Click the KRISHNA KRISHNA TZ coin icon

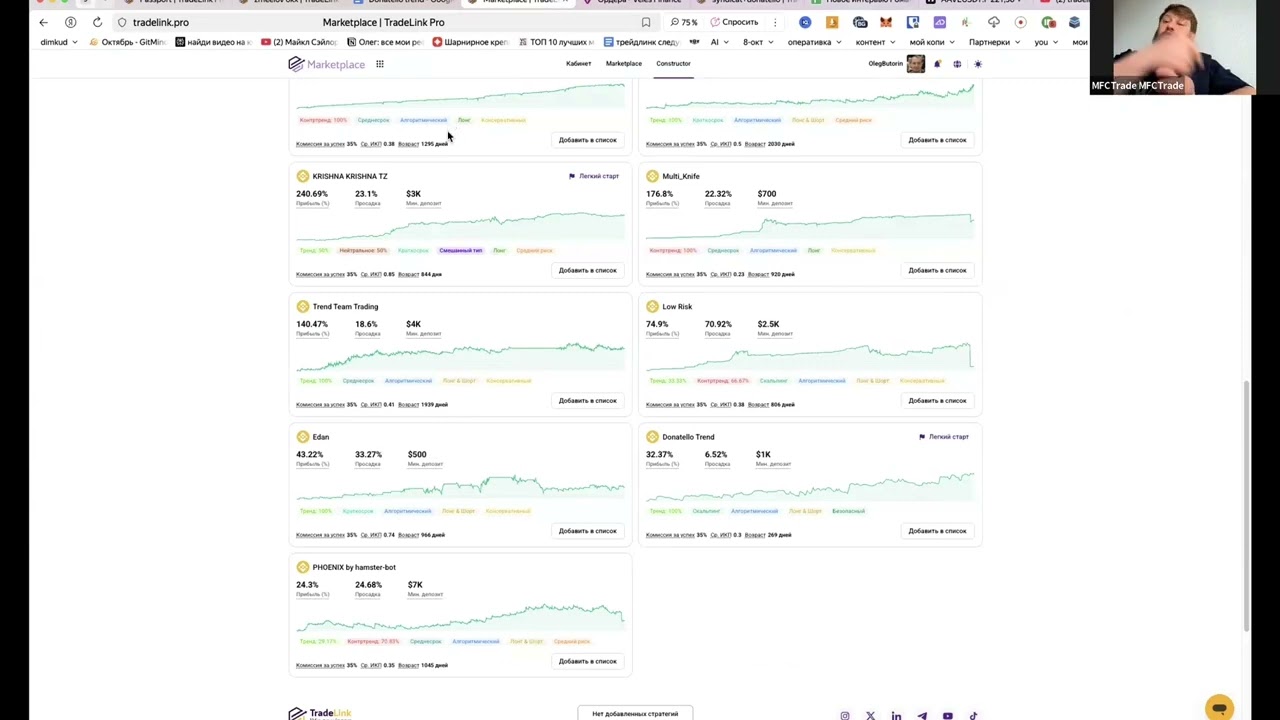pos(302,176)
